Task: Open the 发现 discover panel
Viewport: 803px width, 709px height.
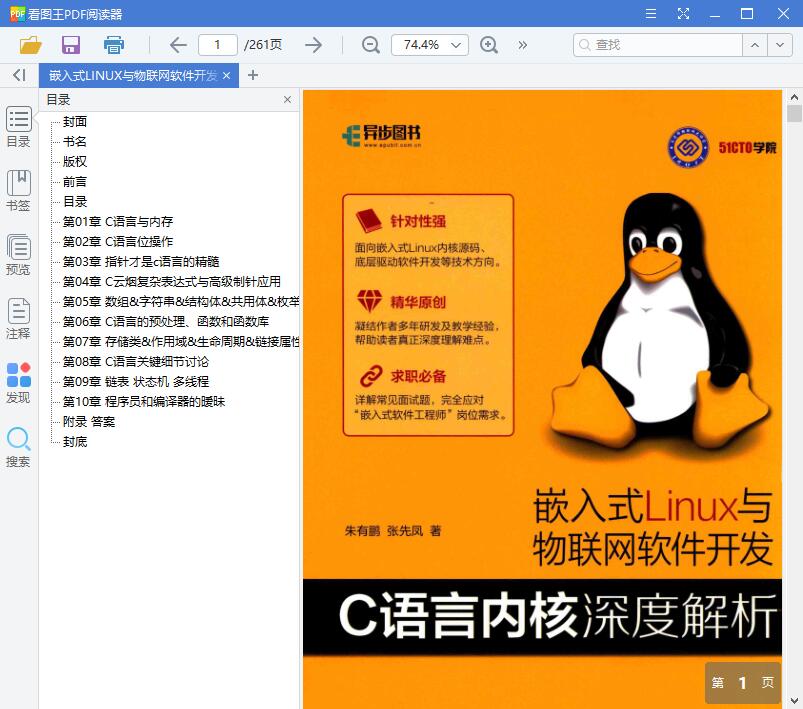Action: click(x=18, y=383)
